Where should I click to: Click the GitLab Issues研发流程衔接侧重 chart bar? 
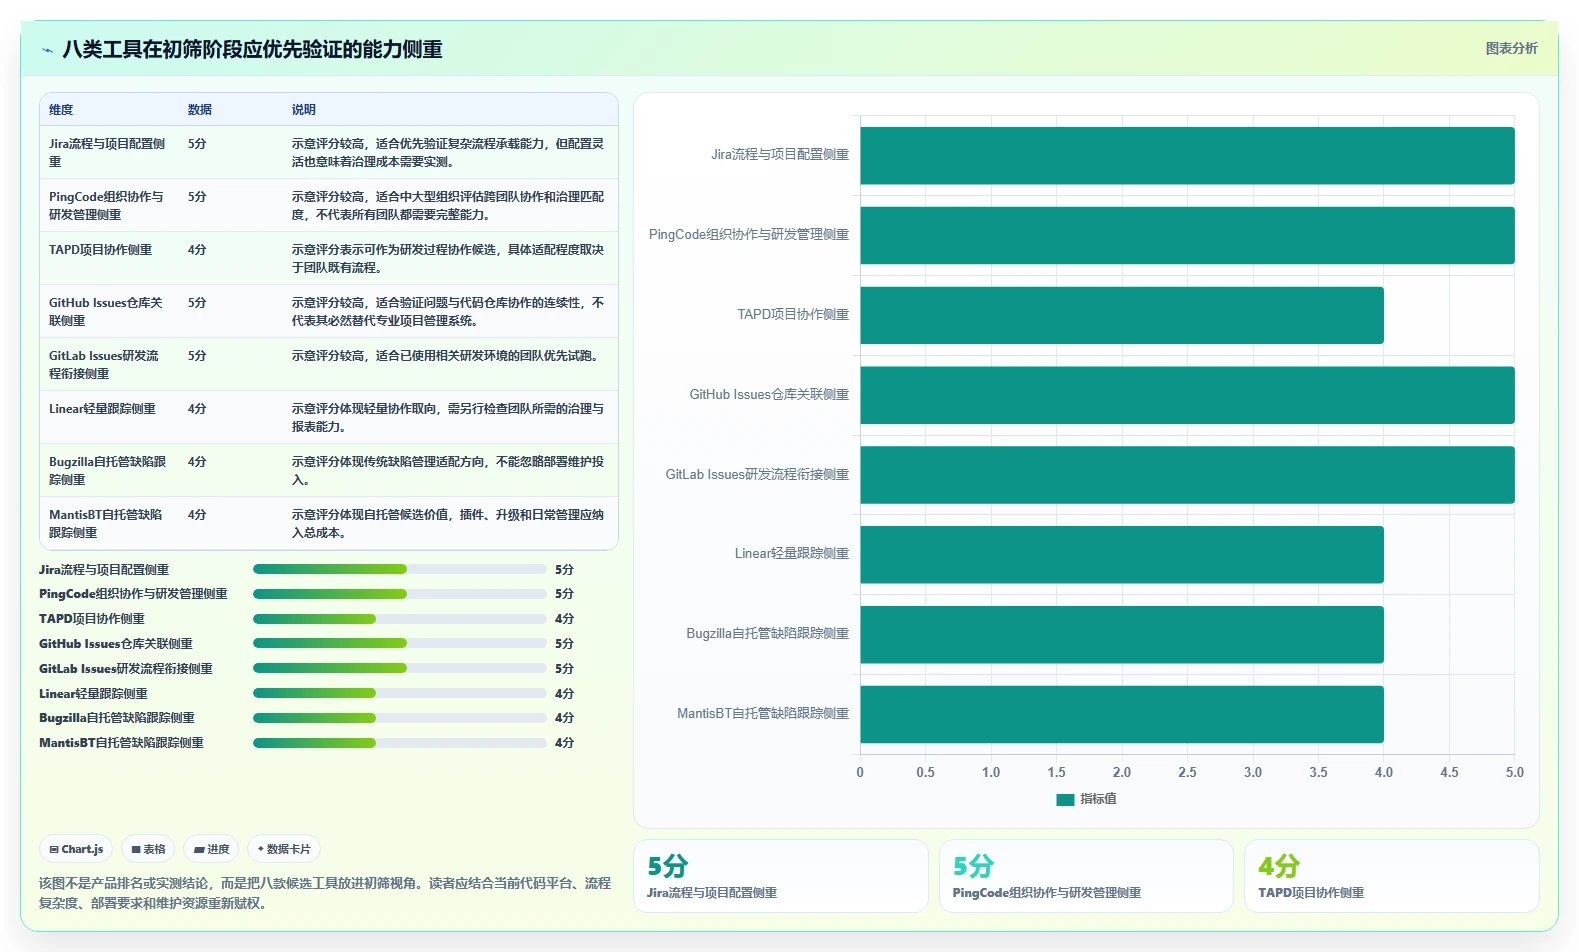1187,475
